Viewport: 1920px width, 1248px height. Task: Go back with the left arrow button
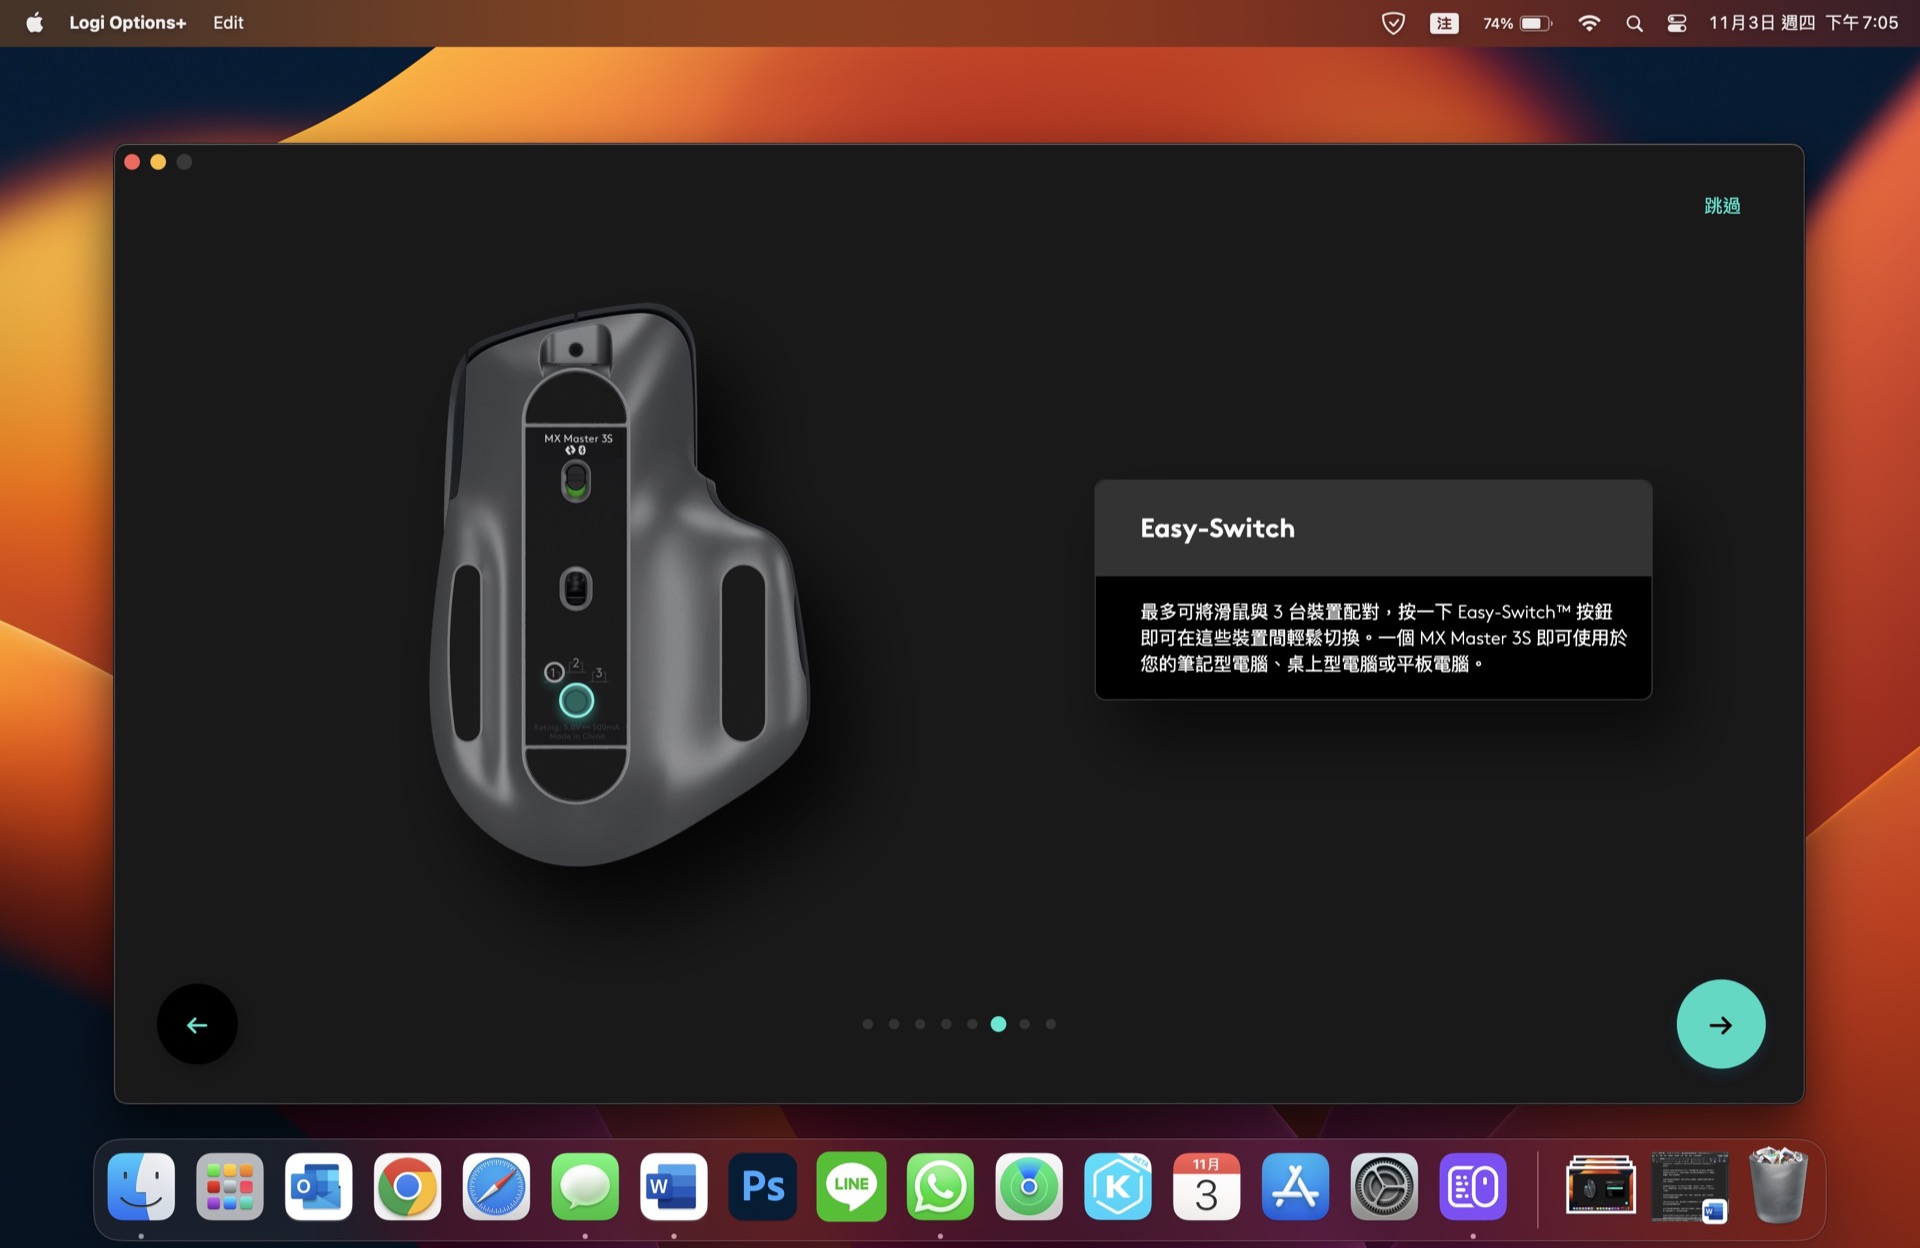coord(197,1024)
